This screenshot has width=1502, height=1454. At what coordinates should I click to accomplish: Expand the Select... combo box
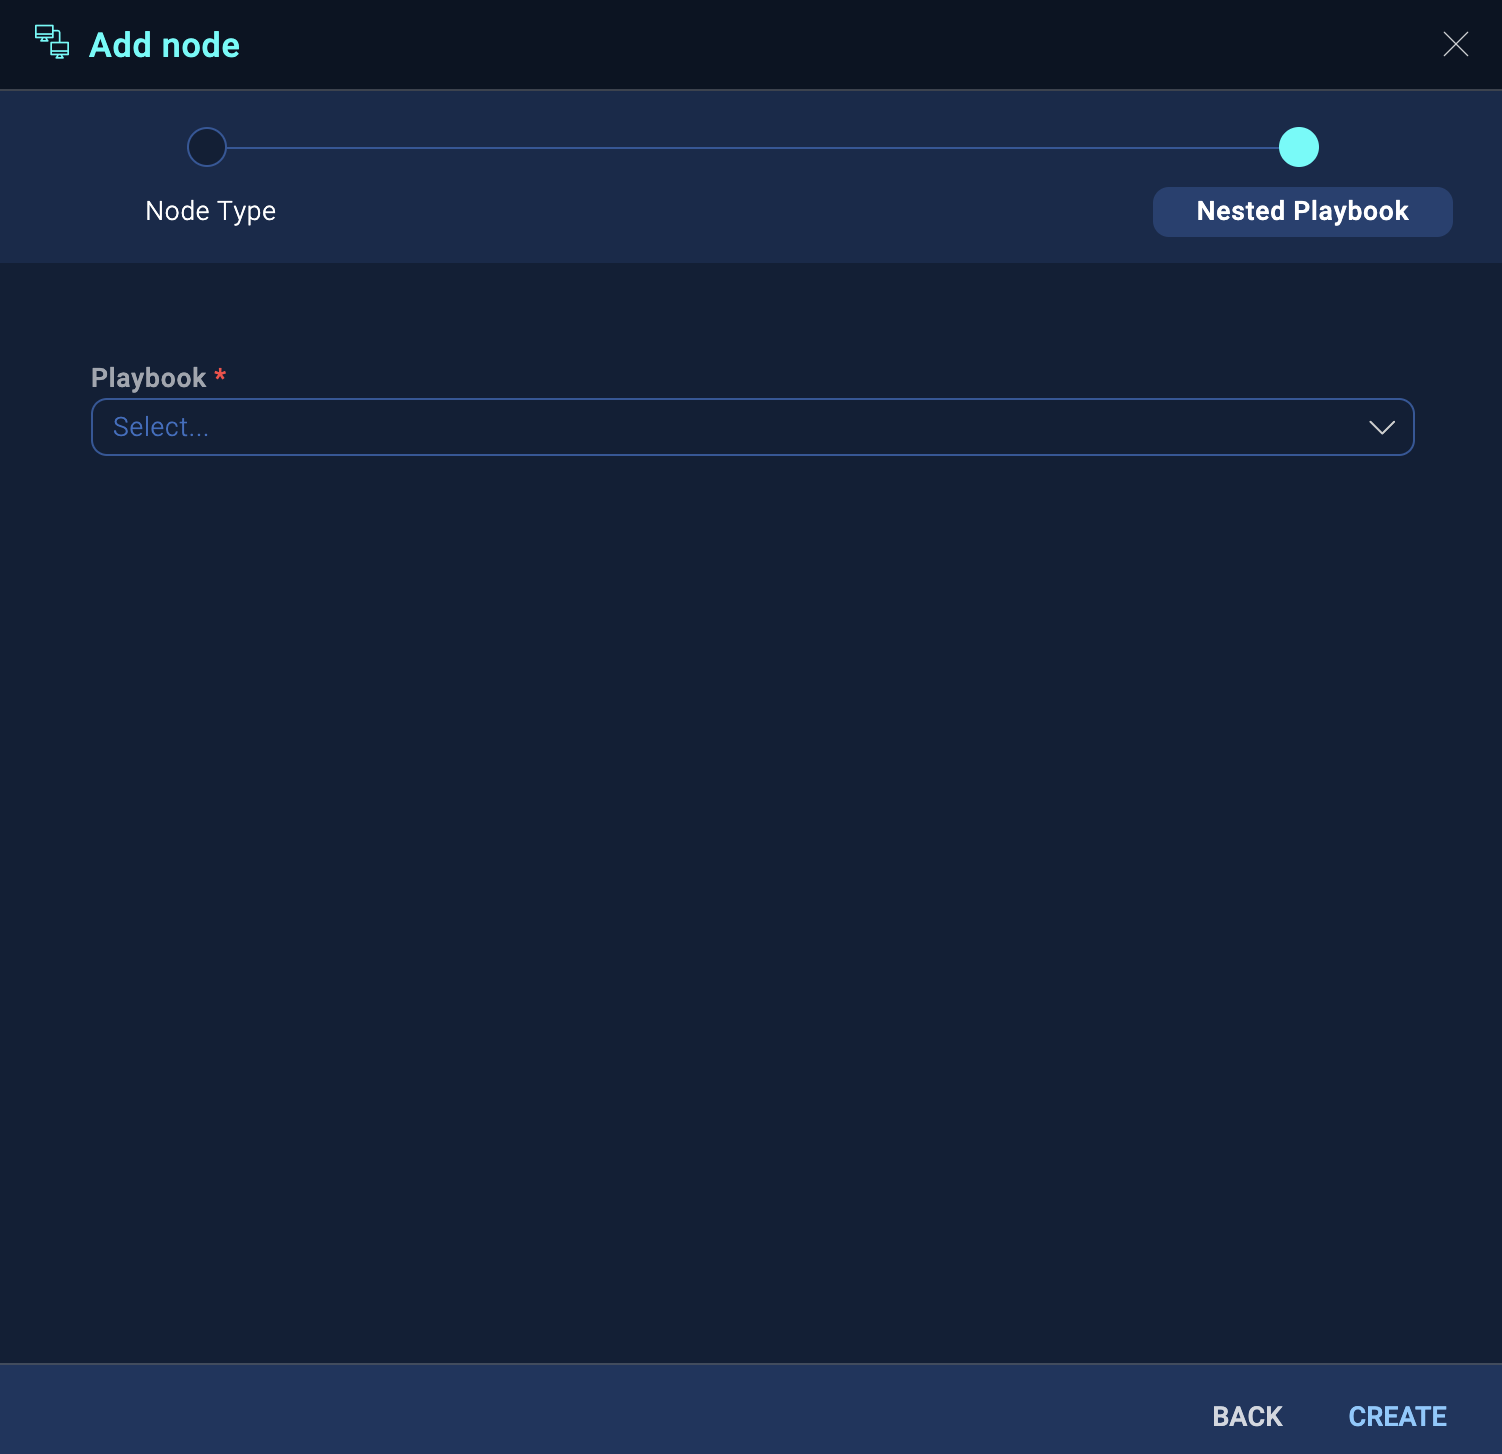point(752,427)
